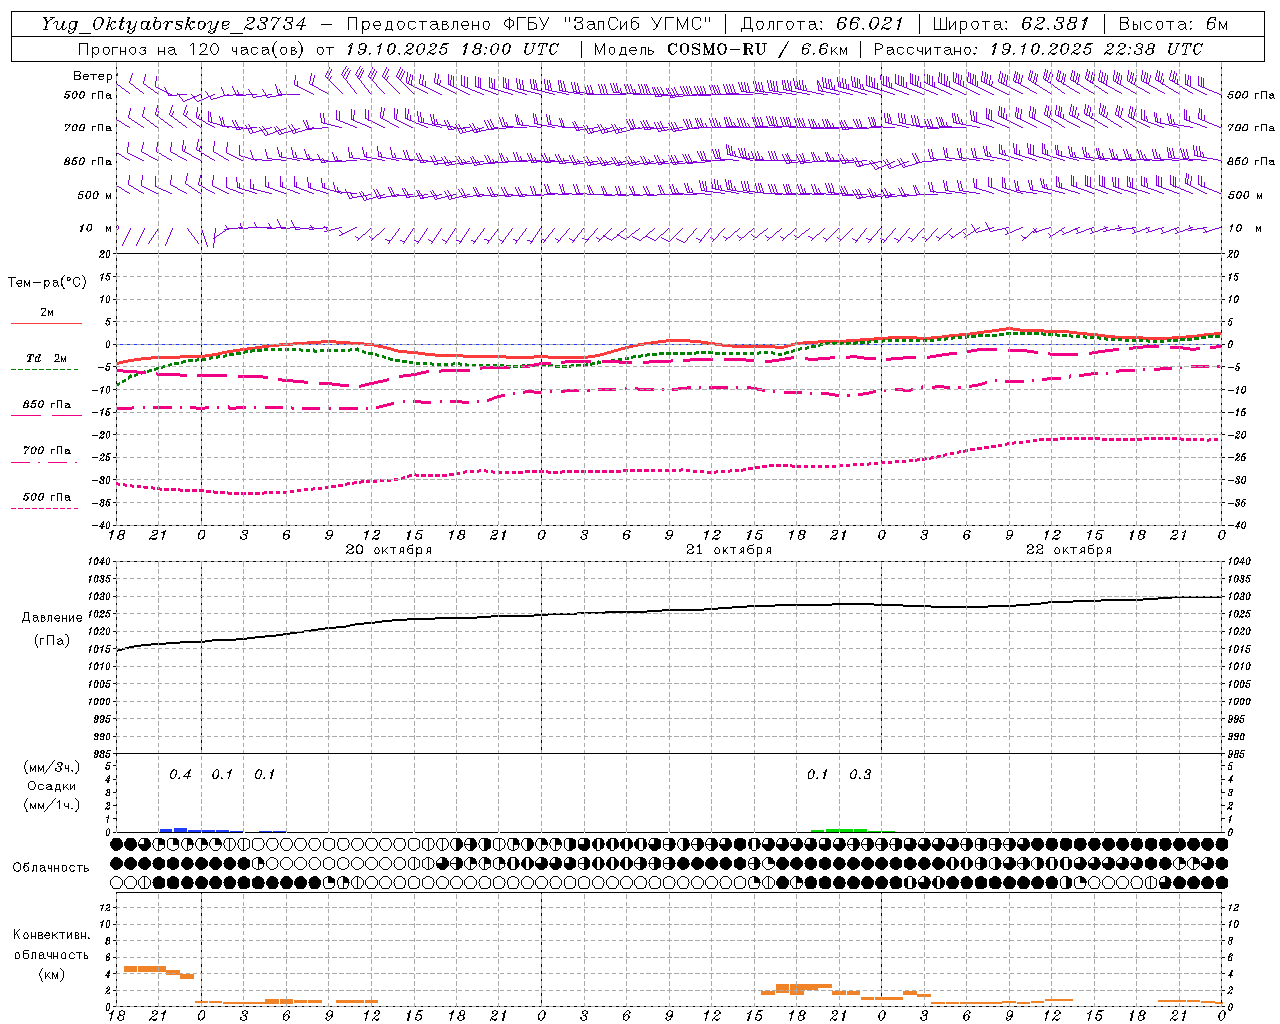1280x1024 pixels.
Task: Select the Облачность cloud cover row label
Action: [51, 867]
